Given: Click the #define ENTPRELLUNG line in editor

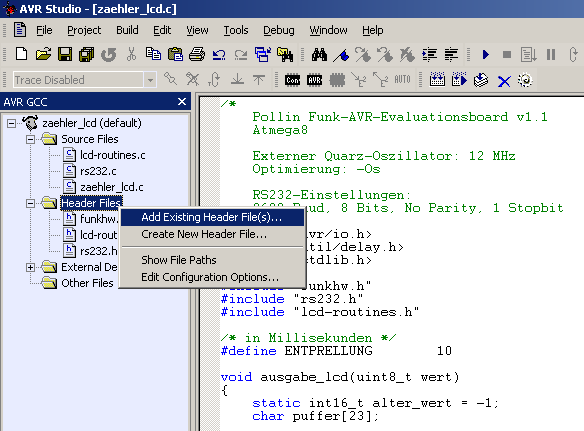Looking at the screenshot, I should pos(336,351).
